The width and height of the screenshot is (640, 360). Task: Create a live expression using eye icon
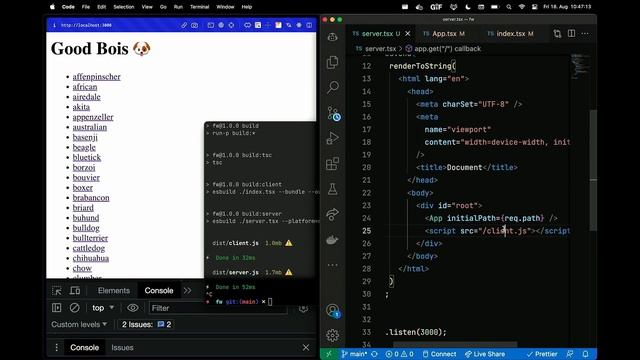click(133, 308)
